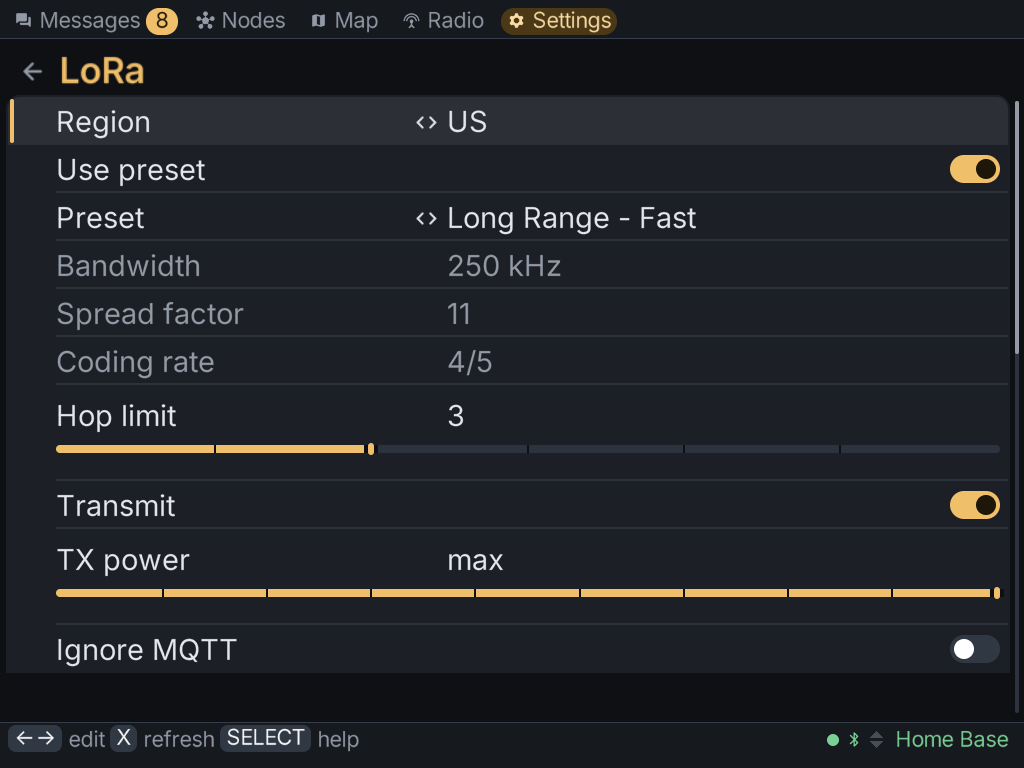
Task: Select the Settings tab
Action: pos(559,21)
